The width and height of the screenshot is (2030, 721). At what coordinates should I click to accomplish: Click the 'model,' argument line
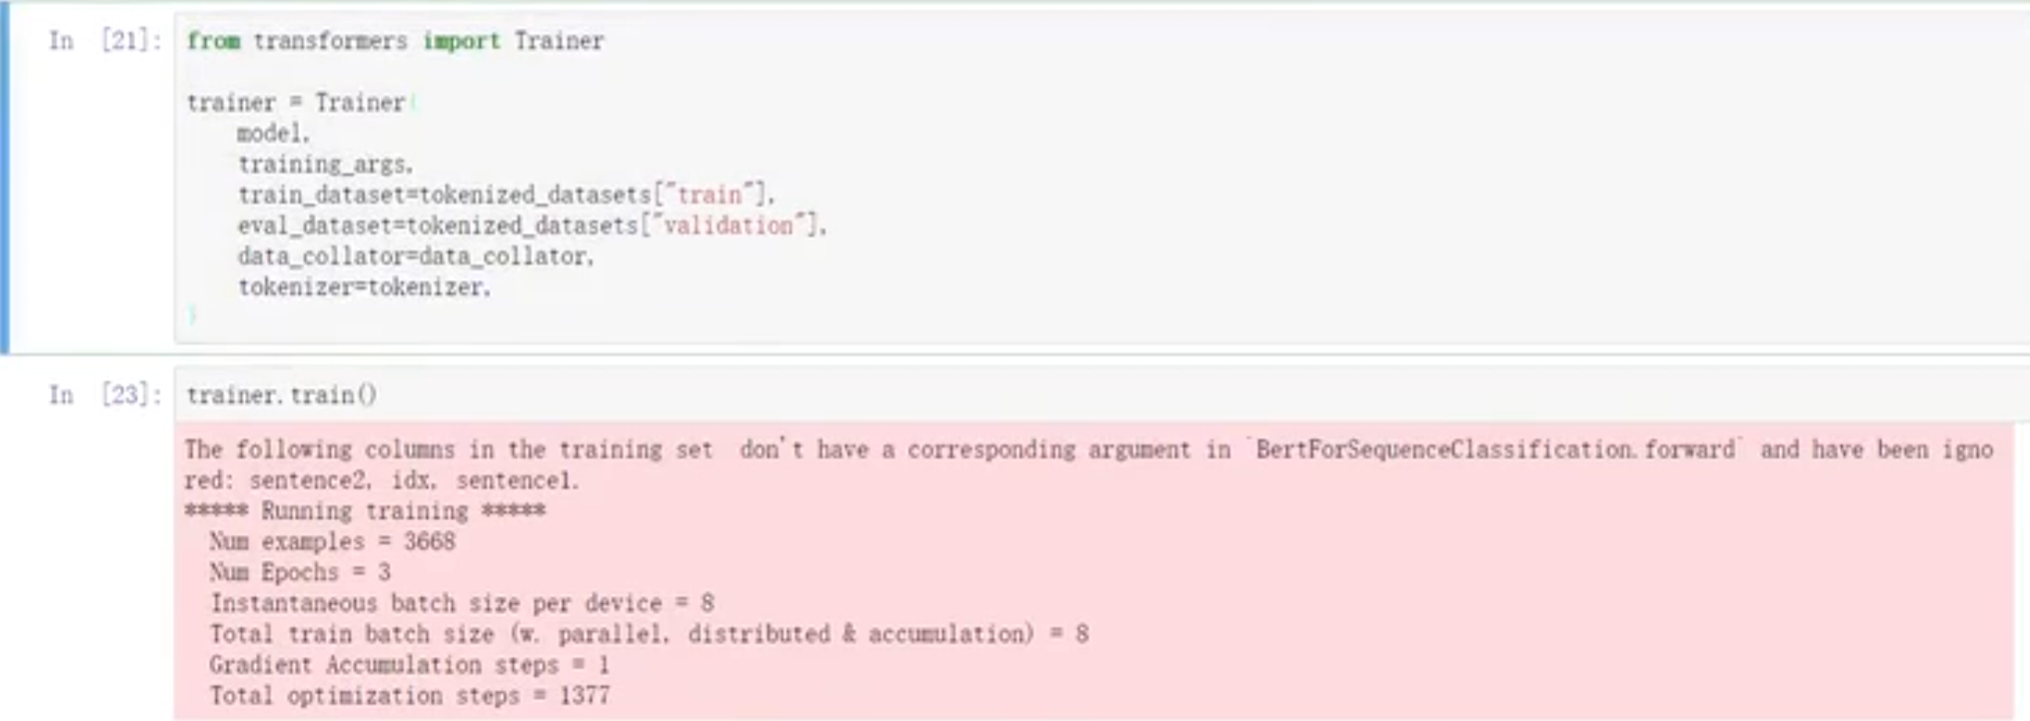273,133
